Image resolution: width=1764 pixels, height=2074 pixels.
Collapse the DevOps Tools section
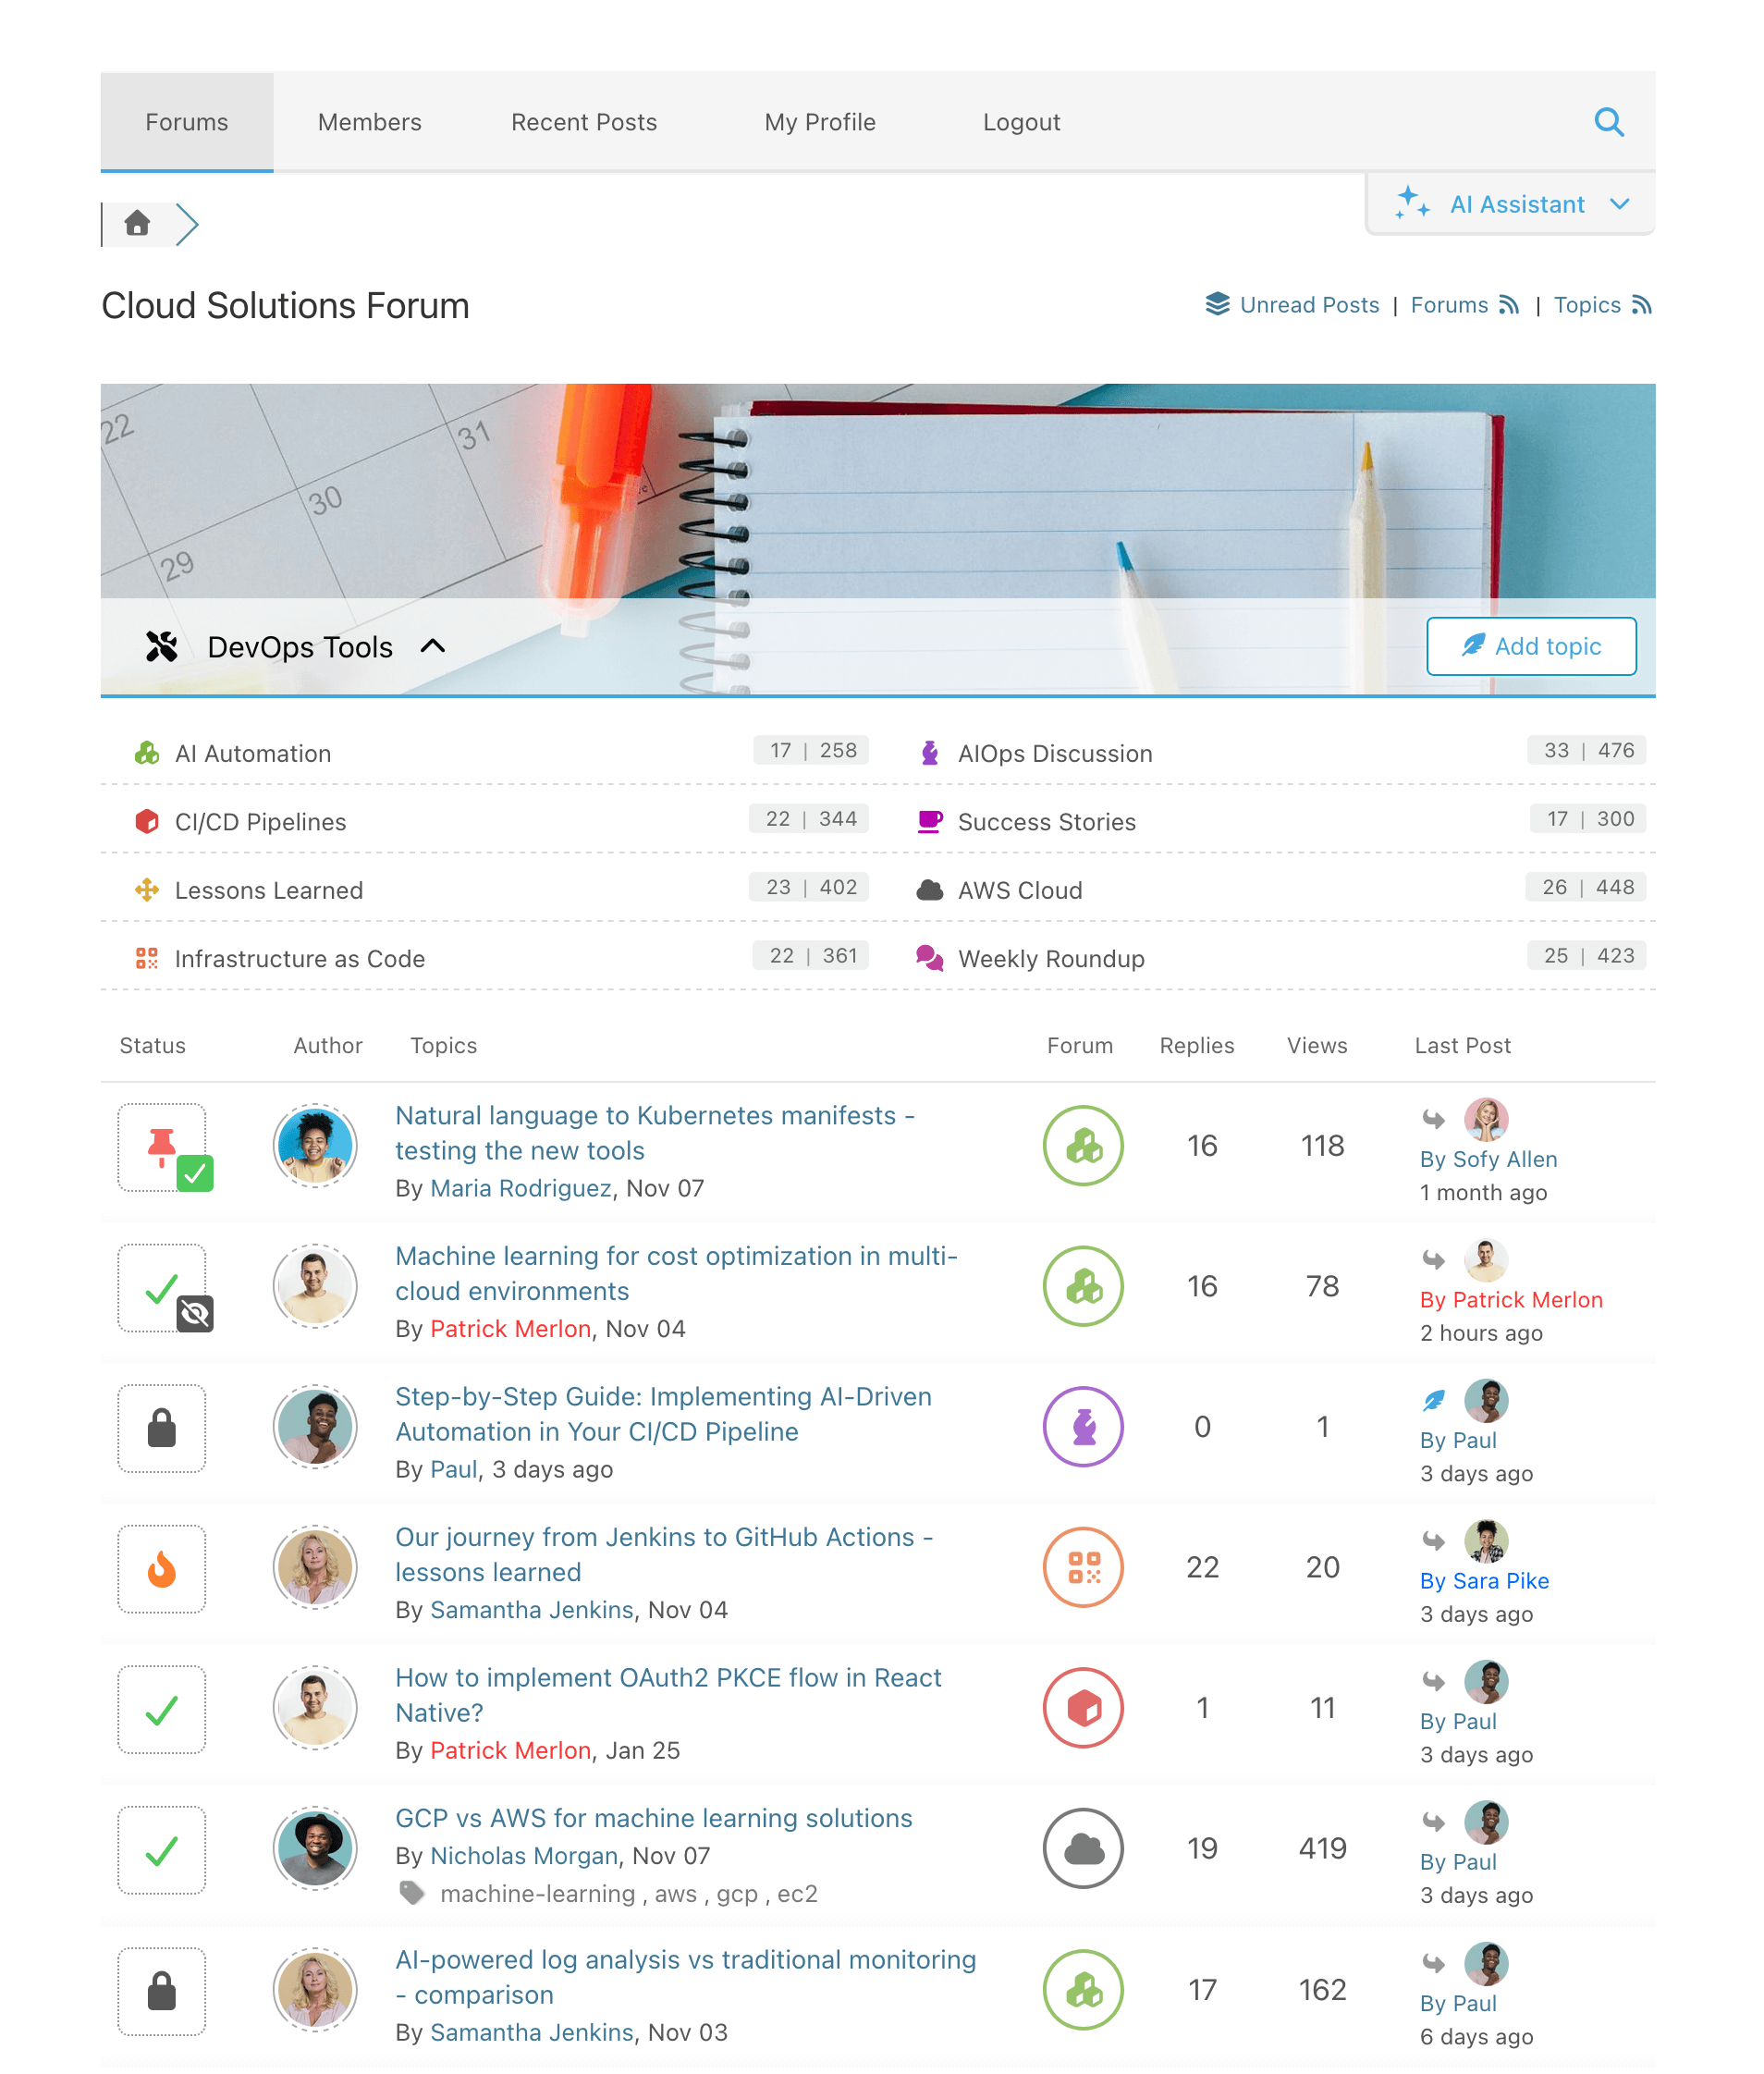(433, 647)
